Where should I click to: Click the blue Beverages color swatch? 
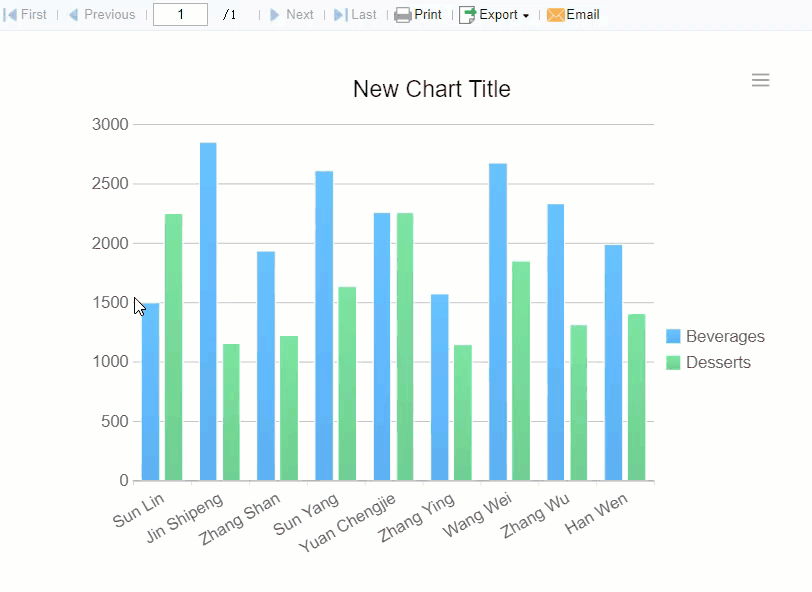(673, 336)
